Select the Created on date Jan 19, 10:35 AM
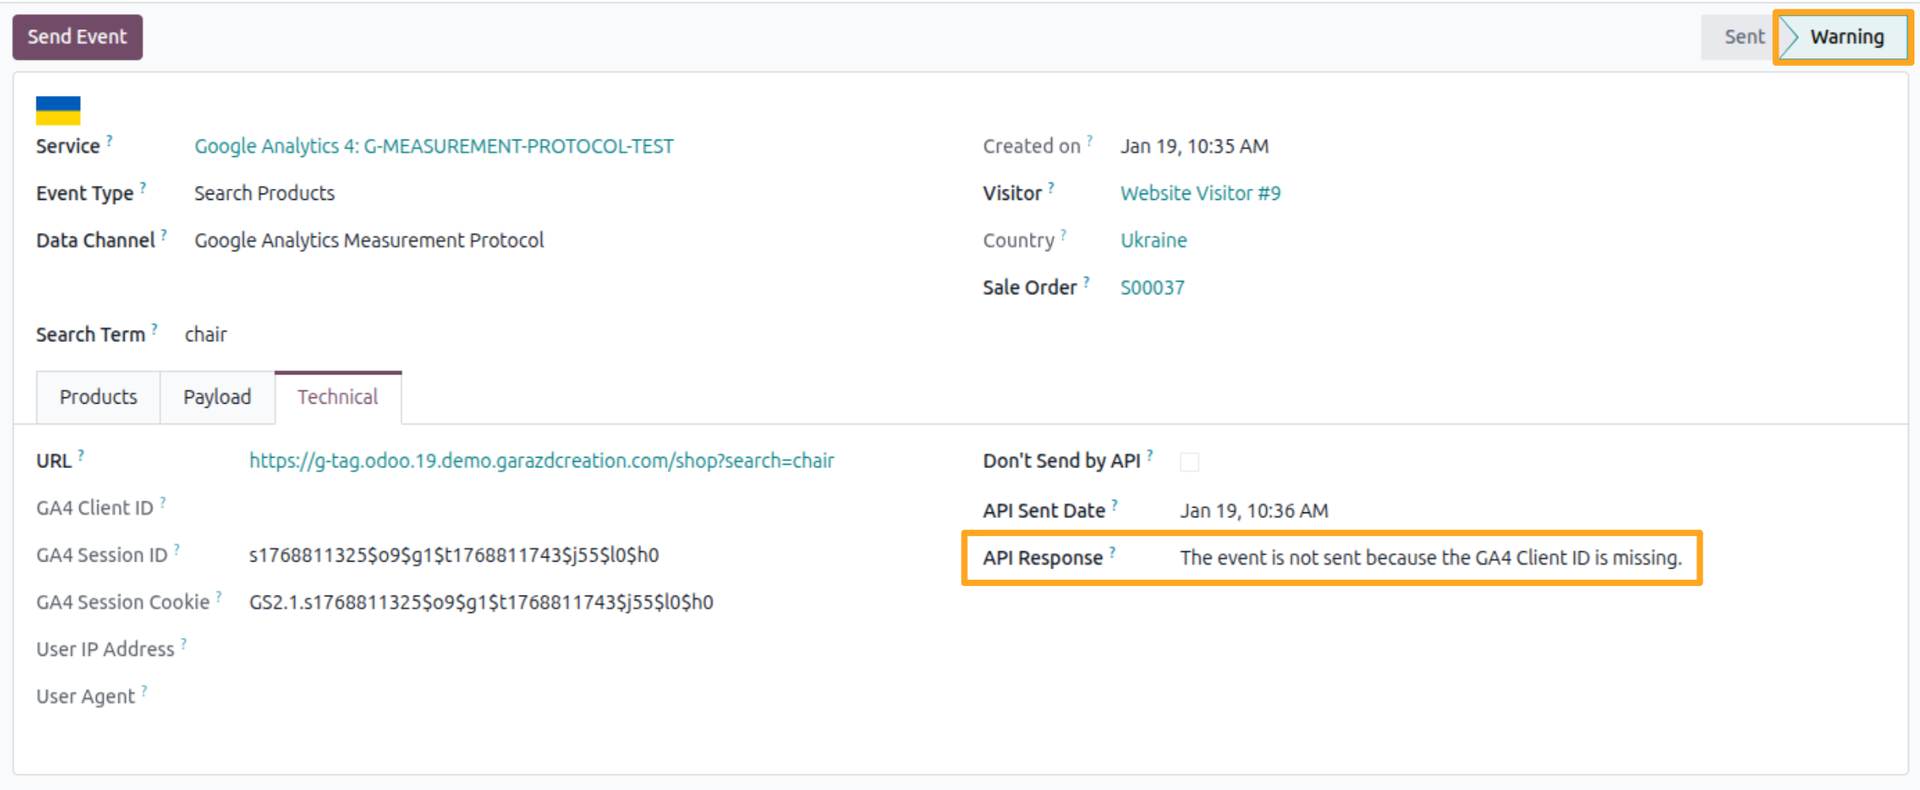This screenshot has height=790, width=1920. tap(1194, 146)
